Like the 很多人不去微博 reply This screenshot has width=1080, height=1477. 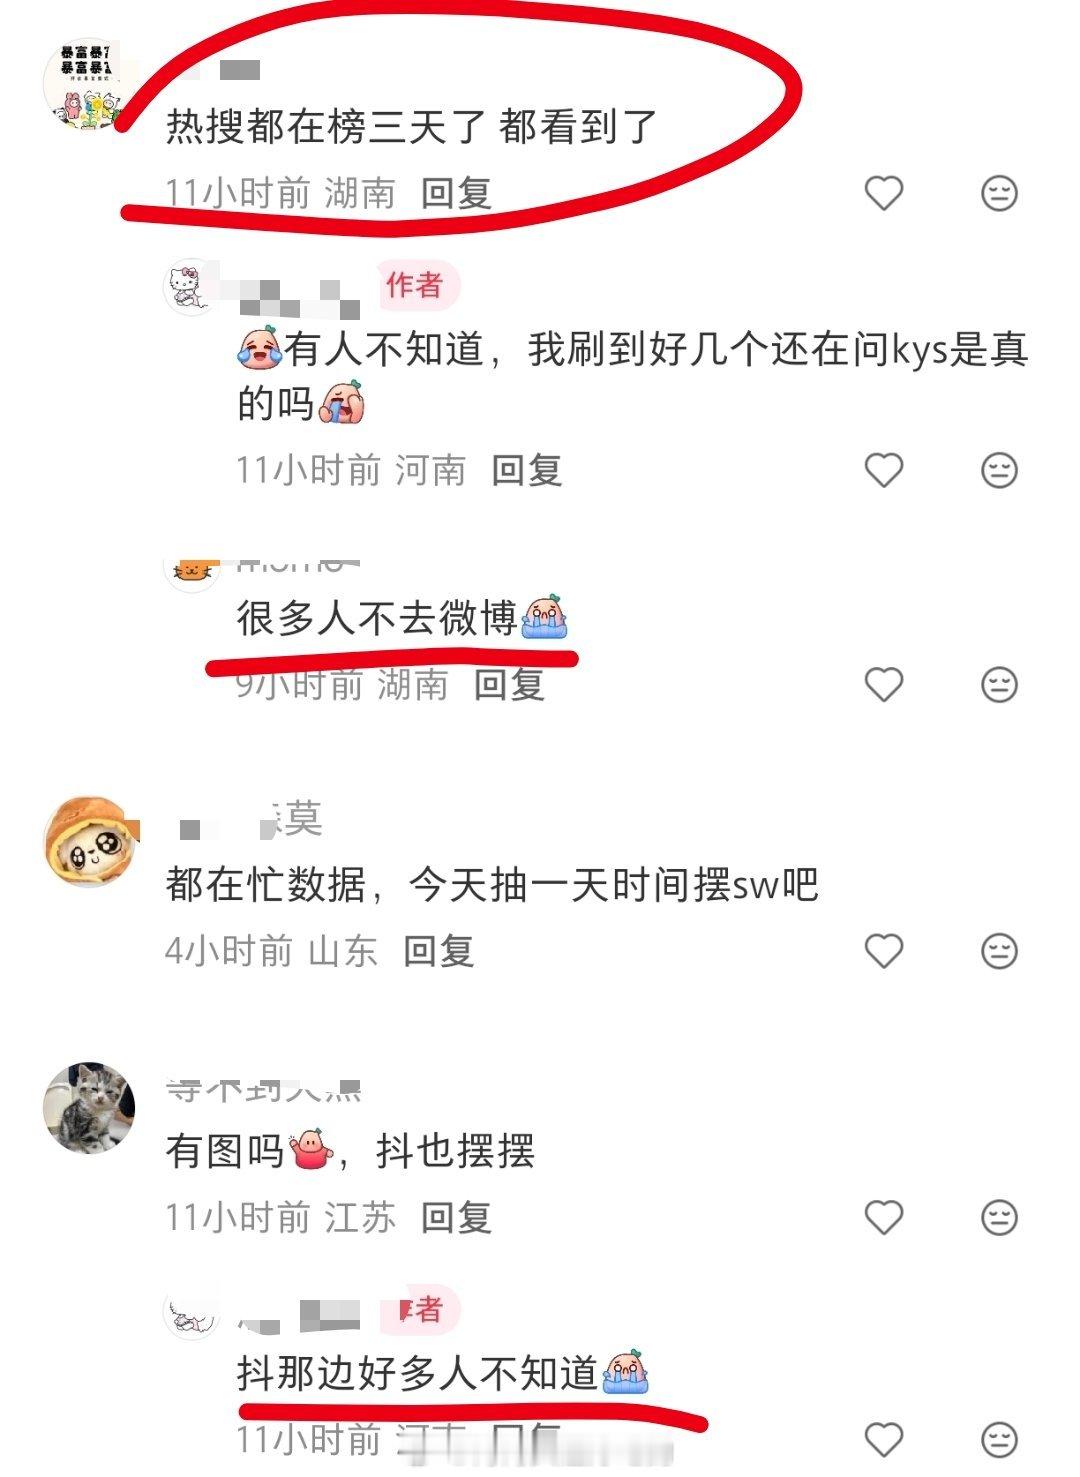coord(884,684)
